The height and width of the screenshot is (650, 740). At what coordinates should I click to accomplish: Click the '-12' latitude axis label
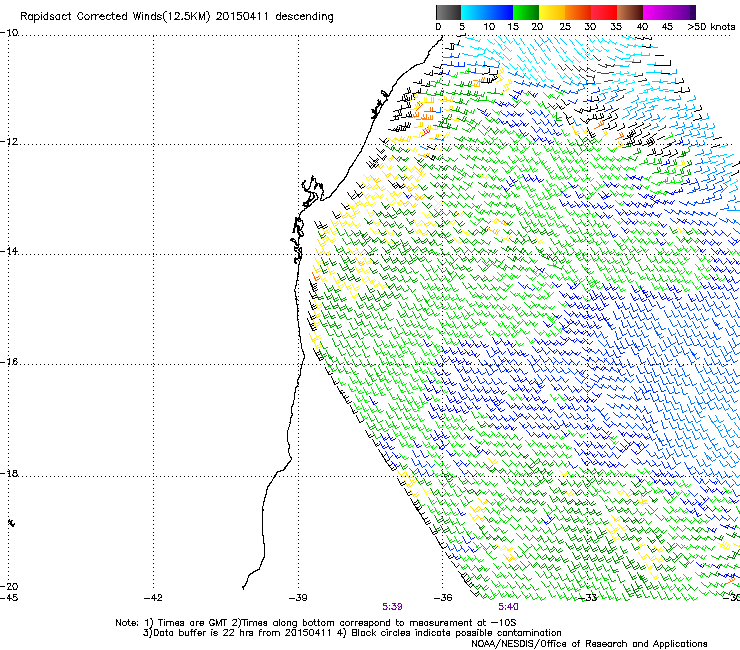tap(9, 142)
